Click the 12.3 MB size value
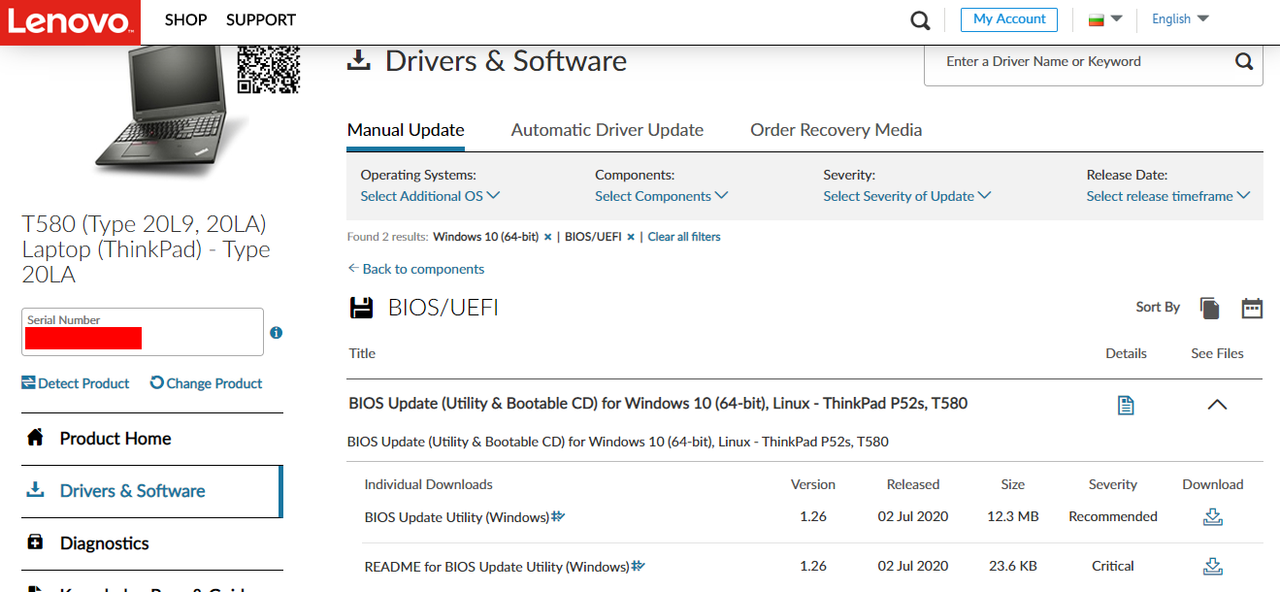 [1013, 517]
